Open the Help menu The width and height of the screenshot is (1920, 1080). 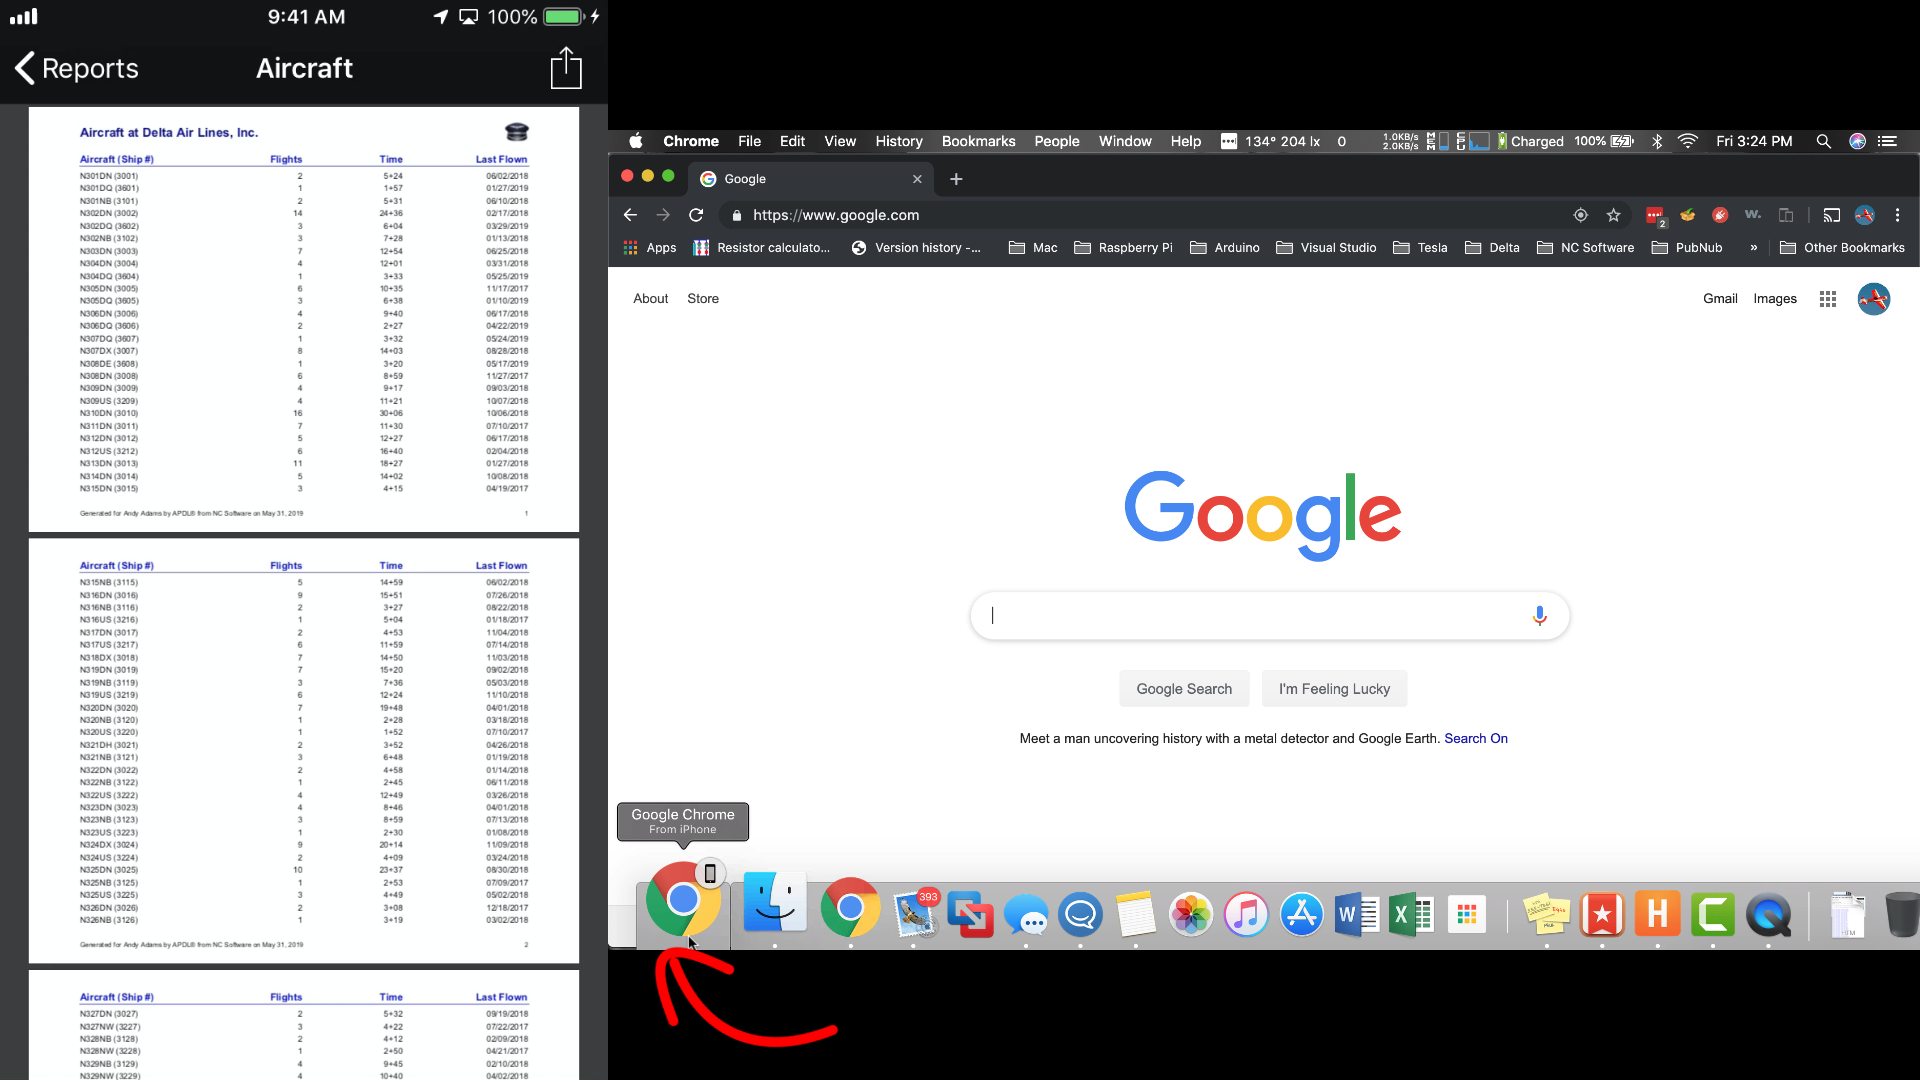point(1186,141)
